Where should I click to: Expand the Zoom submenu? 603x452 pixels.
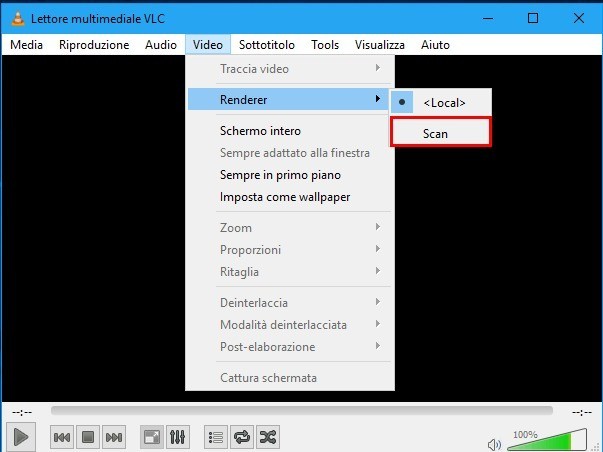(288, 227)
